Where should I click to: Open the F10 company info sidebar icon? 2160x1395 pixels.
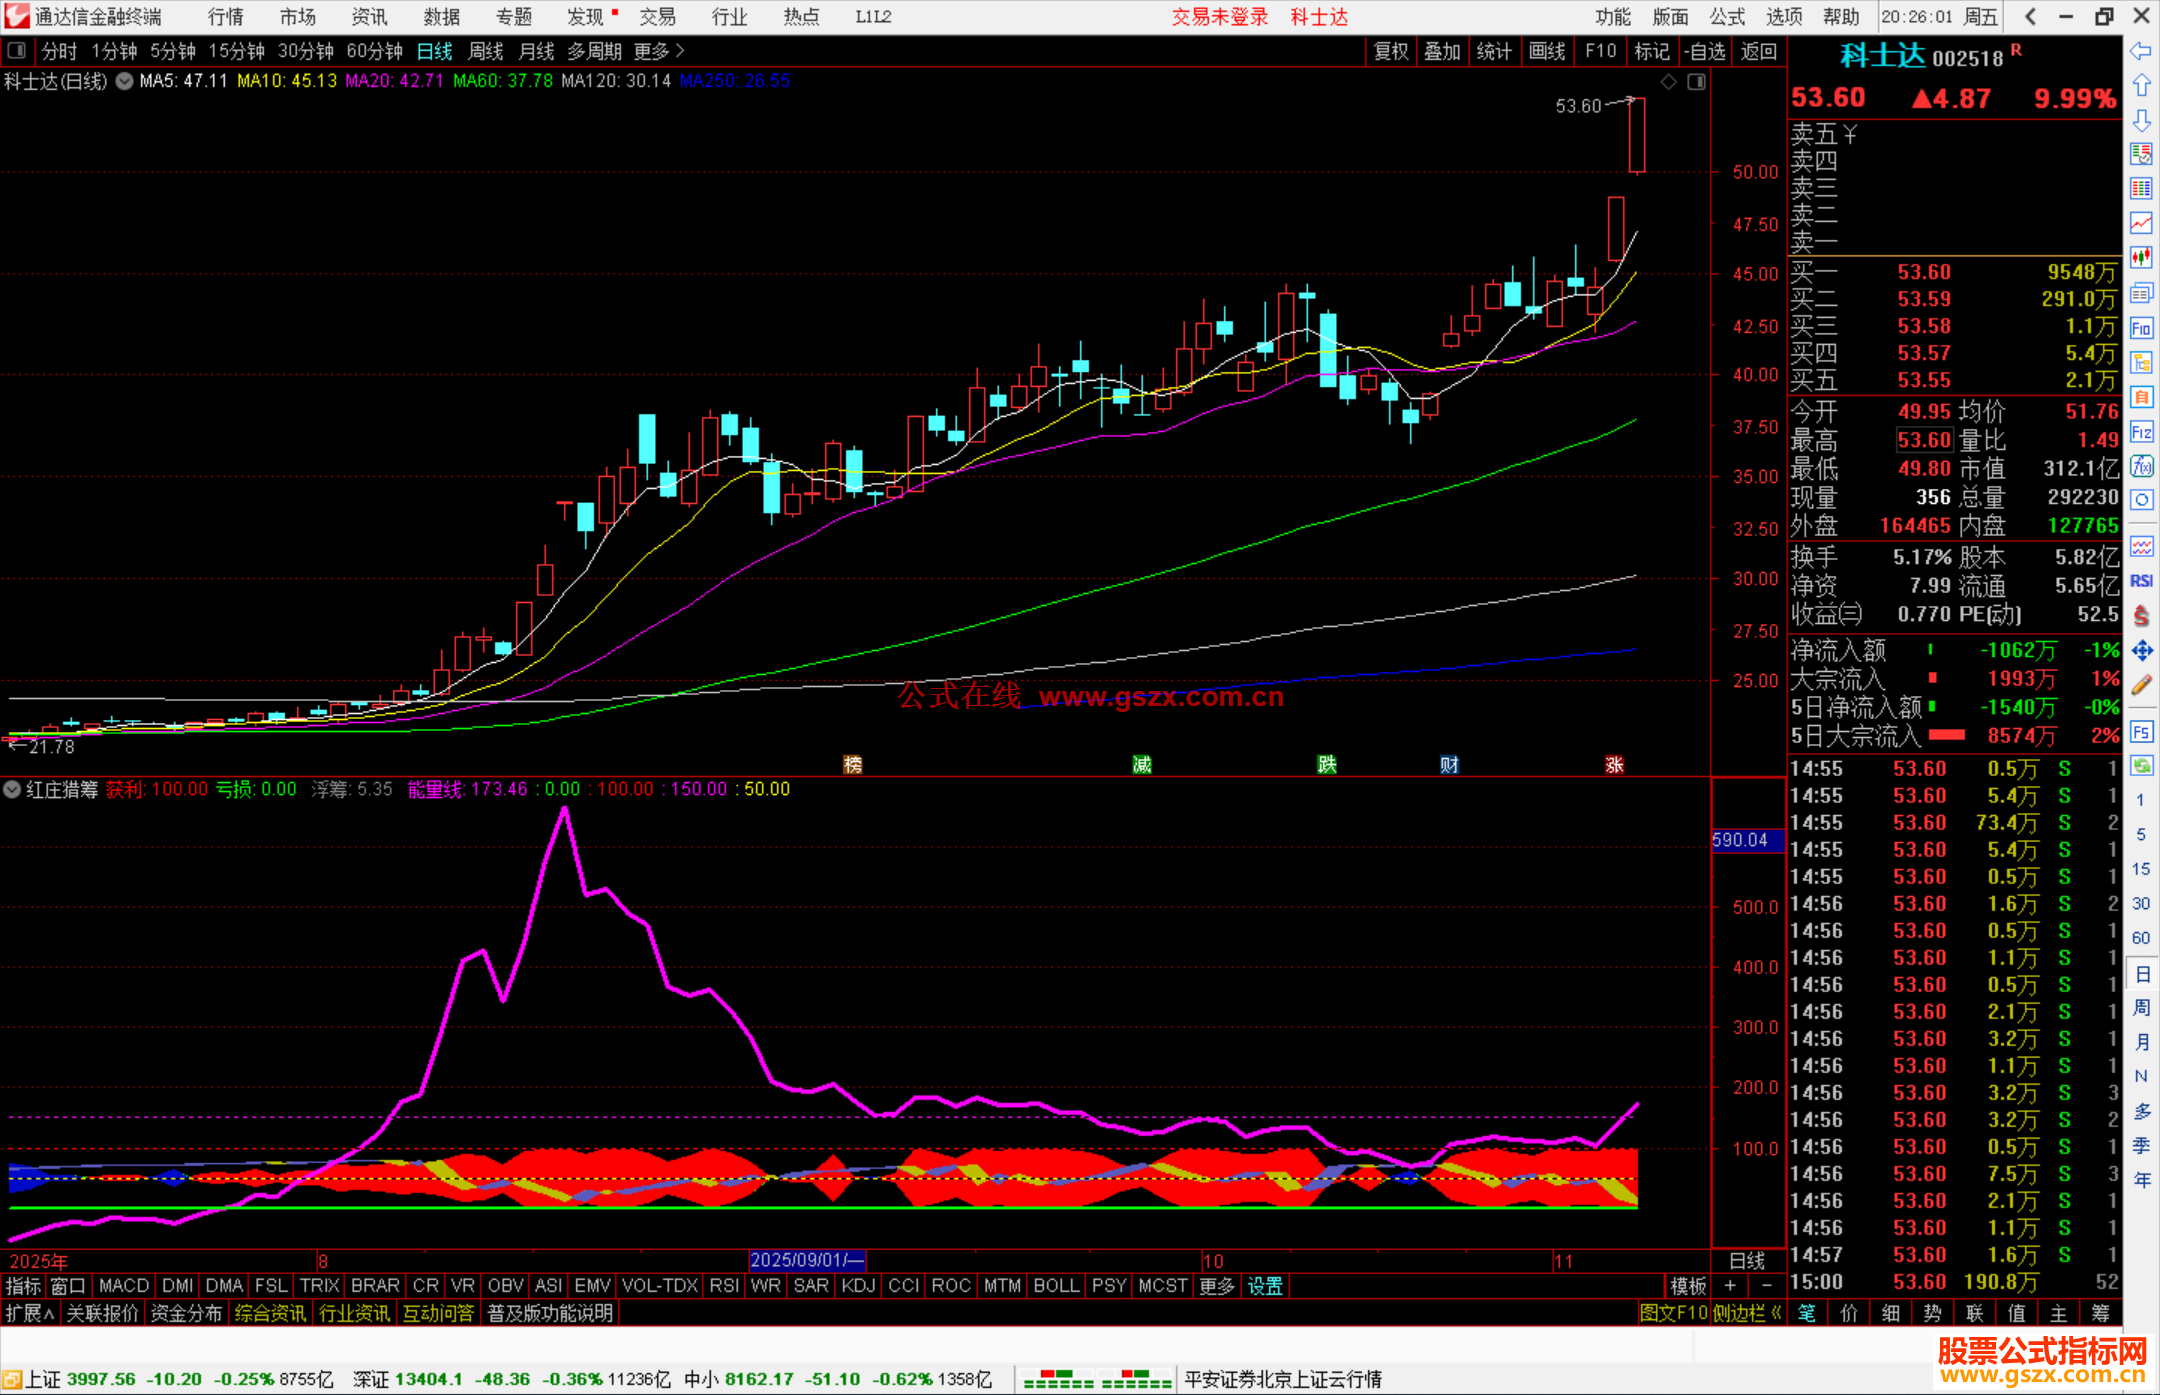(2141, 328)
